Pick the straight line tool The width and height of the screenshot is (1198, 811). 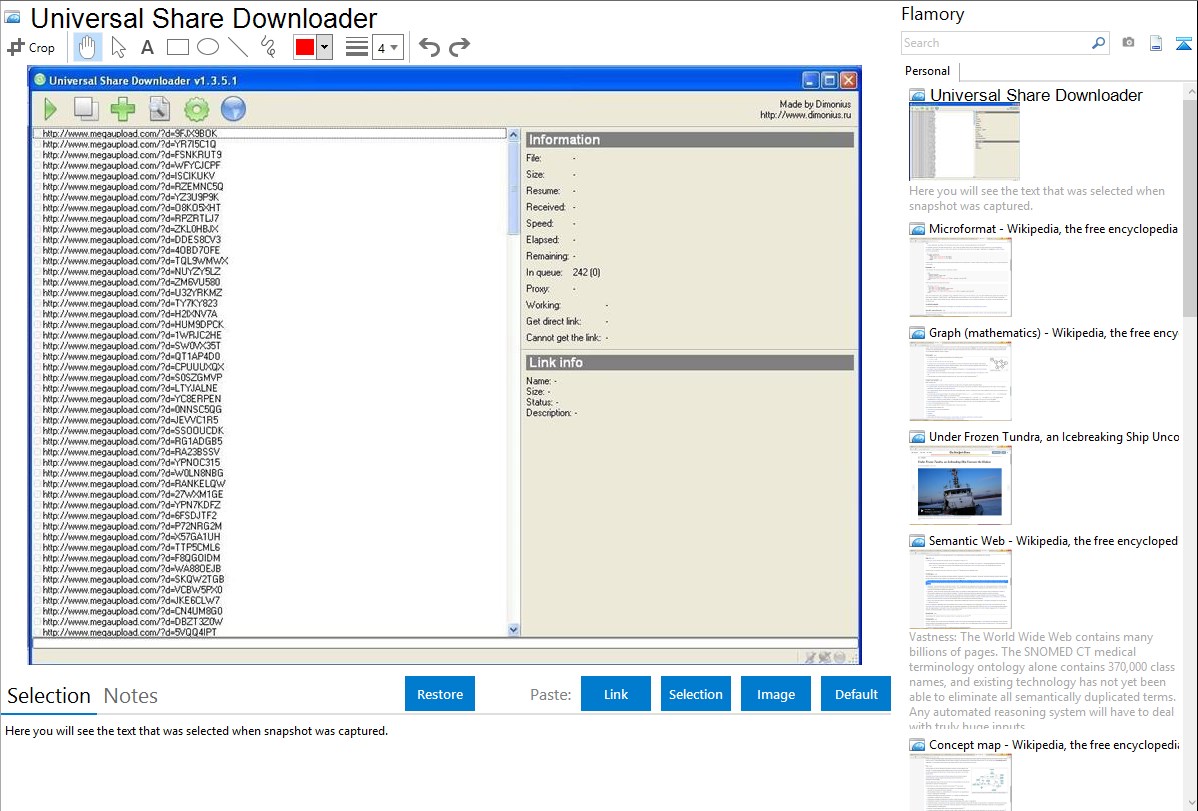[x=238, y=47]
